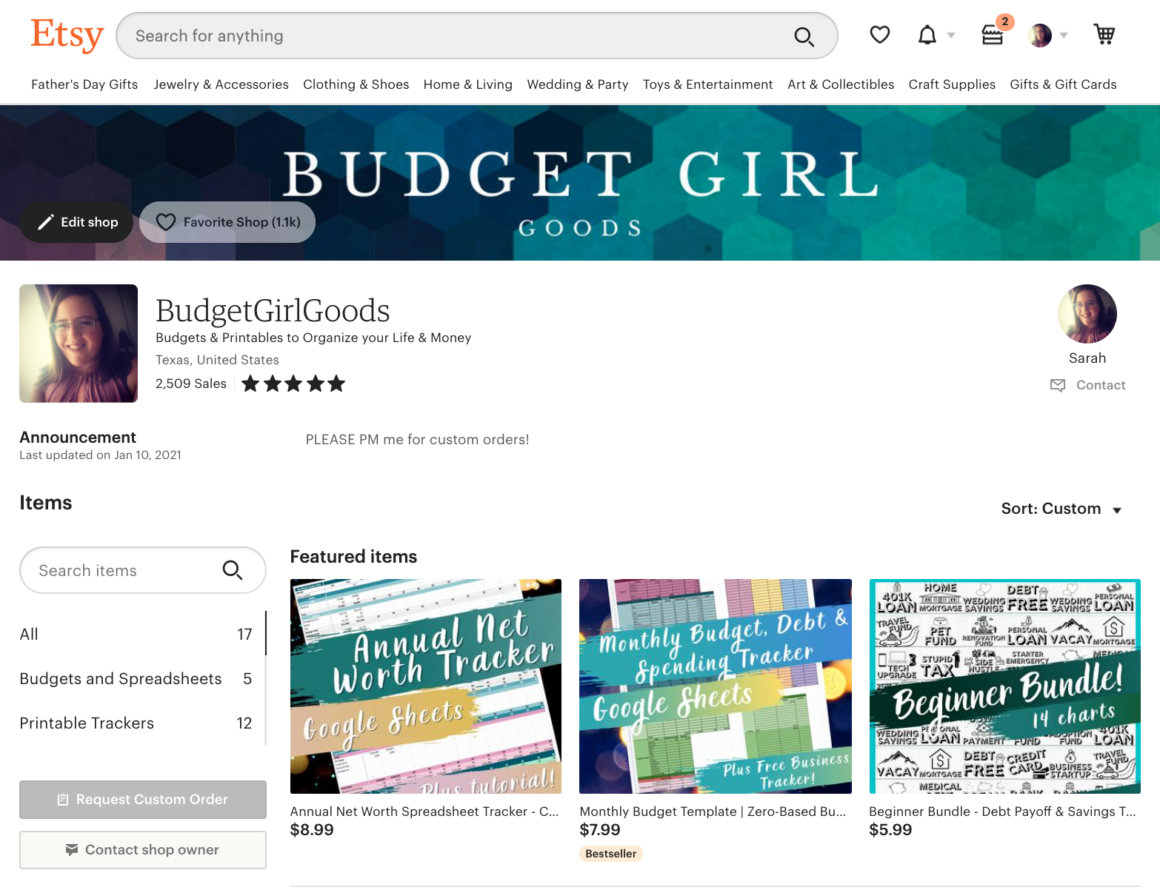
Task: Click the search items magnifier icon
Action: click(x=232, y=570)
